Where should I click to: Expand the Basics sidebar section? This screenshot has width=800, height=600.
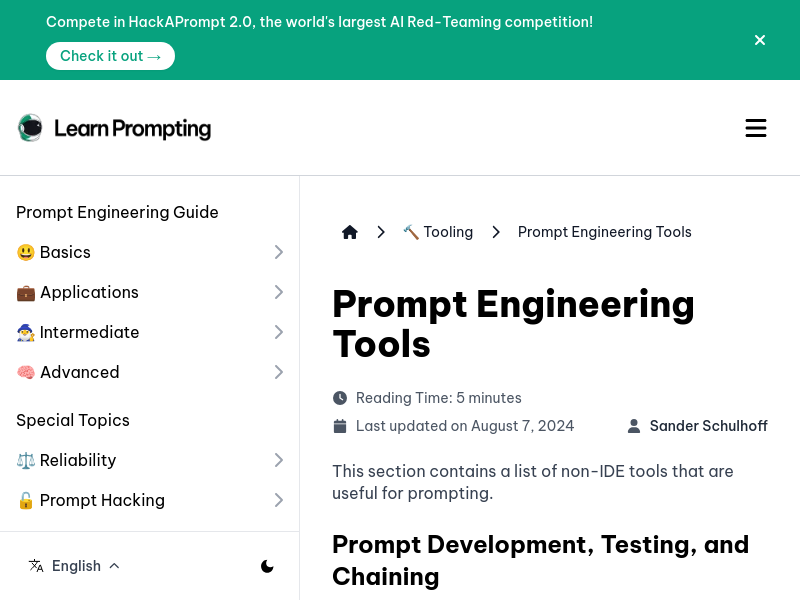[279, 252]
